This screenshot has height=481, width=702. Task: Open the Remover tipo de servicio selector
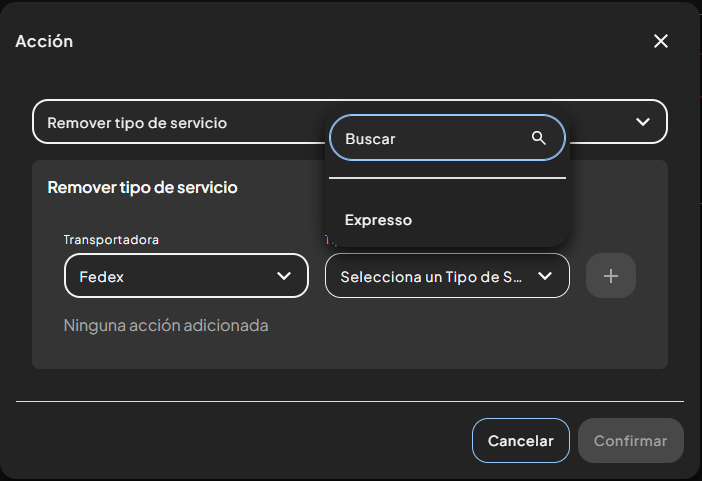click(x=350, y=121)
